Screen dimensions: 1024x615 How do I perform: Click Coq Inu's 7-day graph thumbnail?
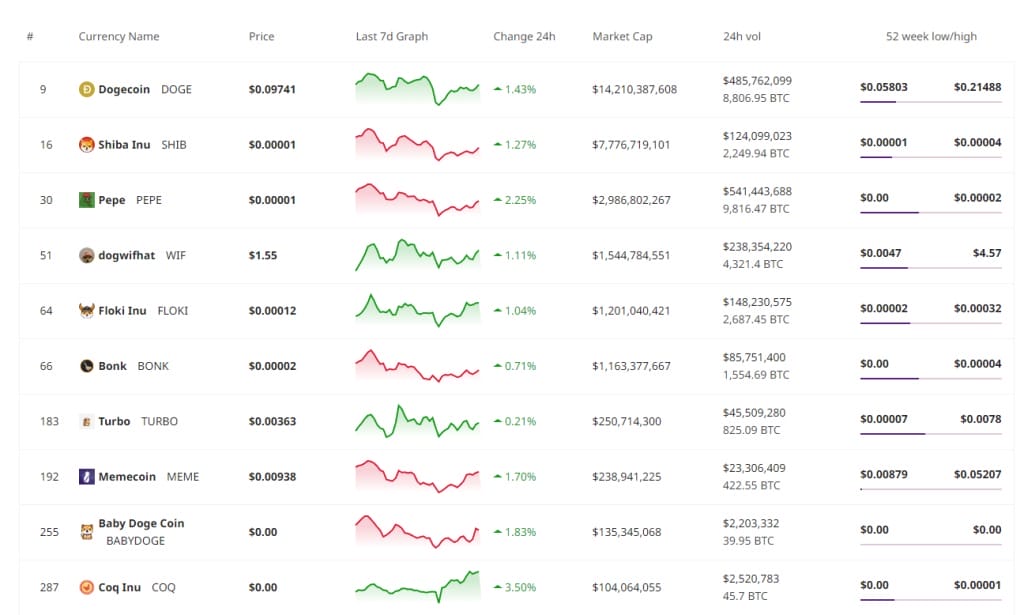(x=417, y=587)
